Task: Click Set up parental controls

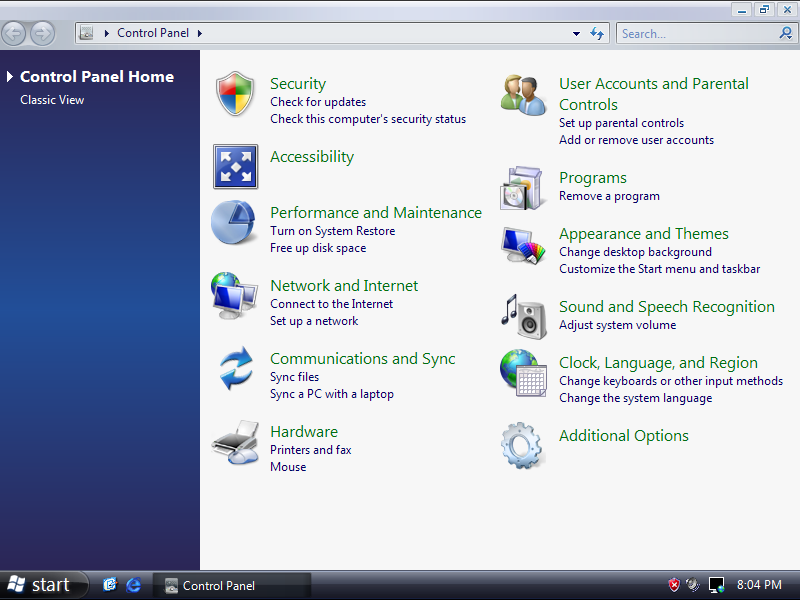Action: pyautogui.click(x=621, y=123)
